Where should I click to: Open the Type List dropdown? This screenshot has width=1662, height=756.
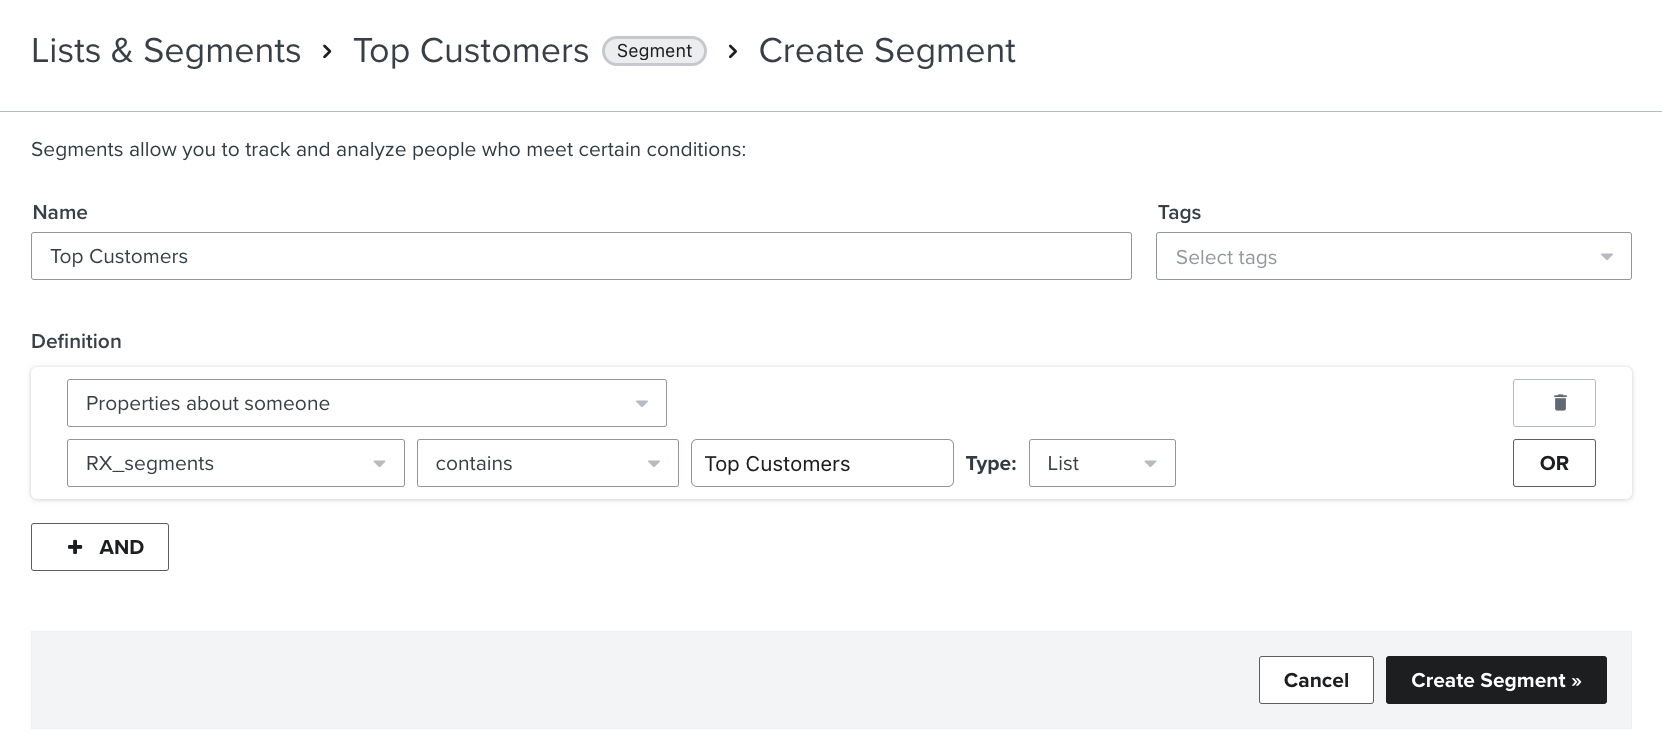(x=1102, y=463)
